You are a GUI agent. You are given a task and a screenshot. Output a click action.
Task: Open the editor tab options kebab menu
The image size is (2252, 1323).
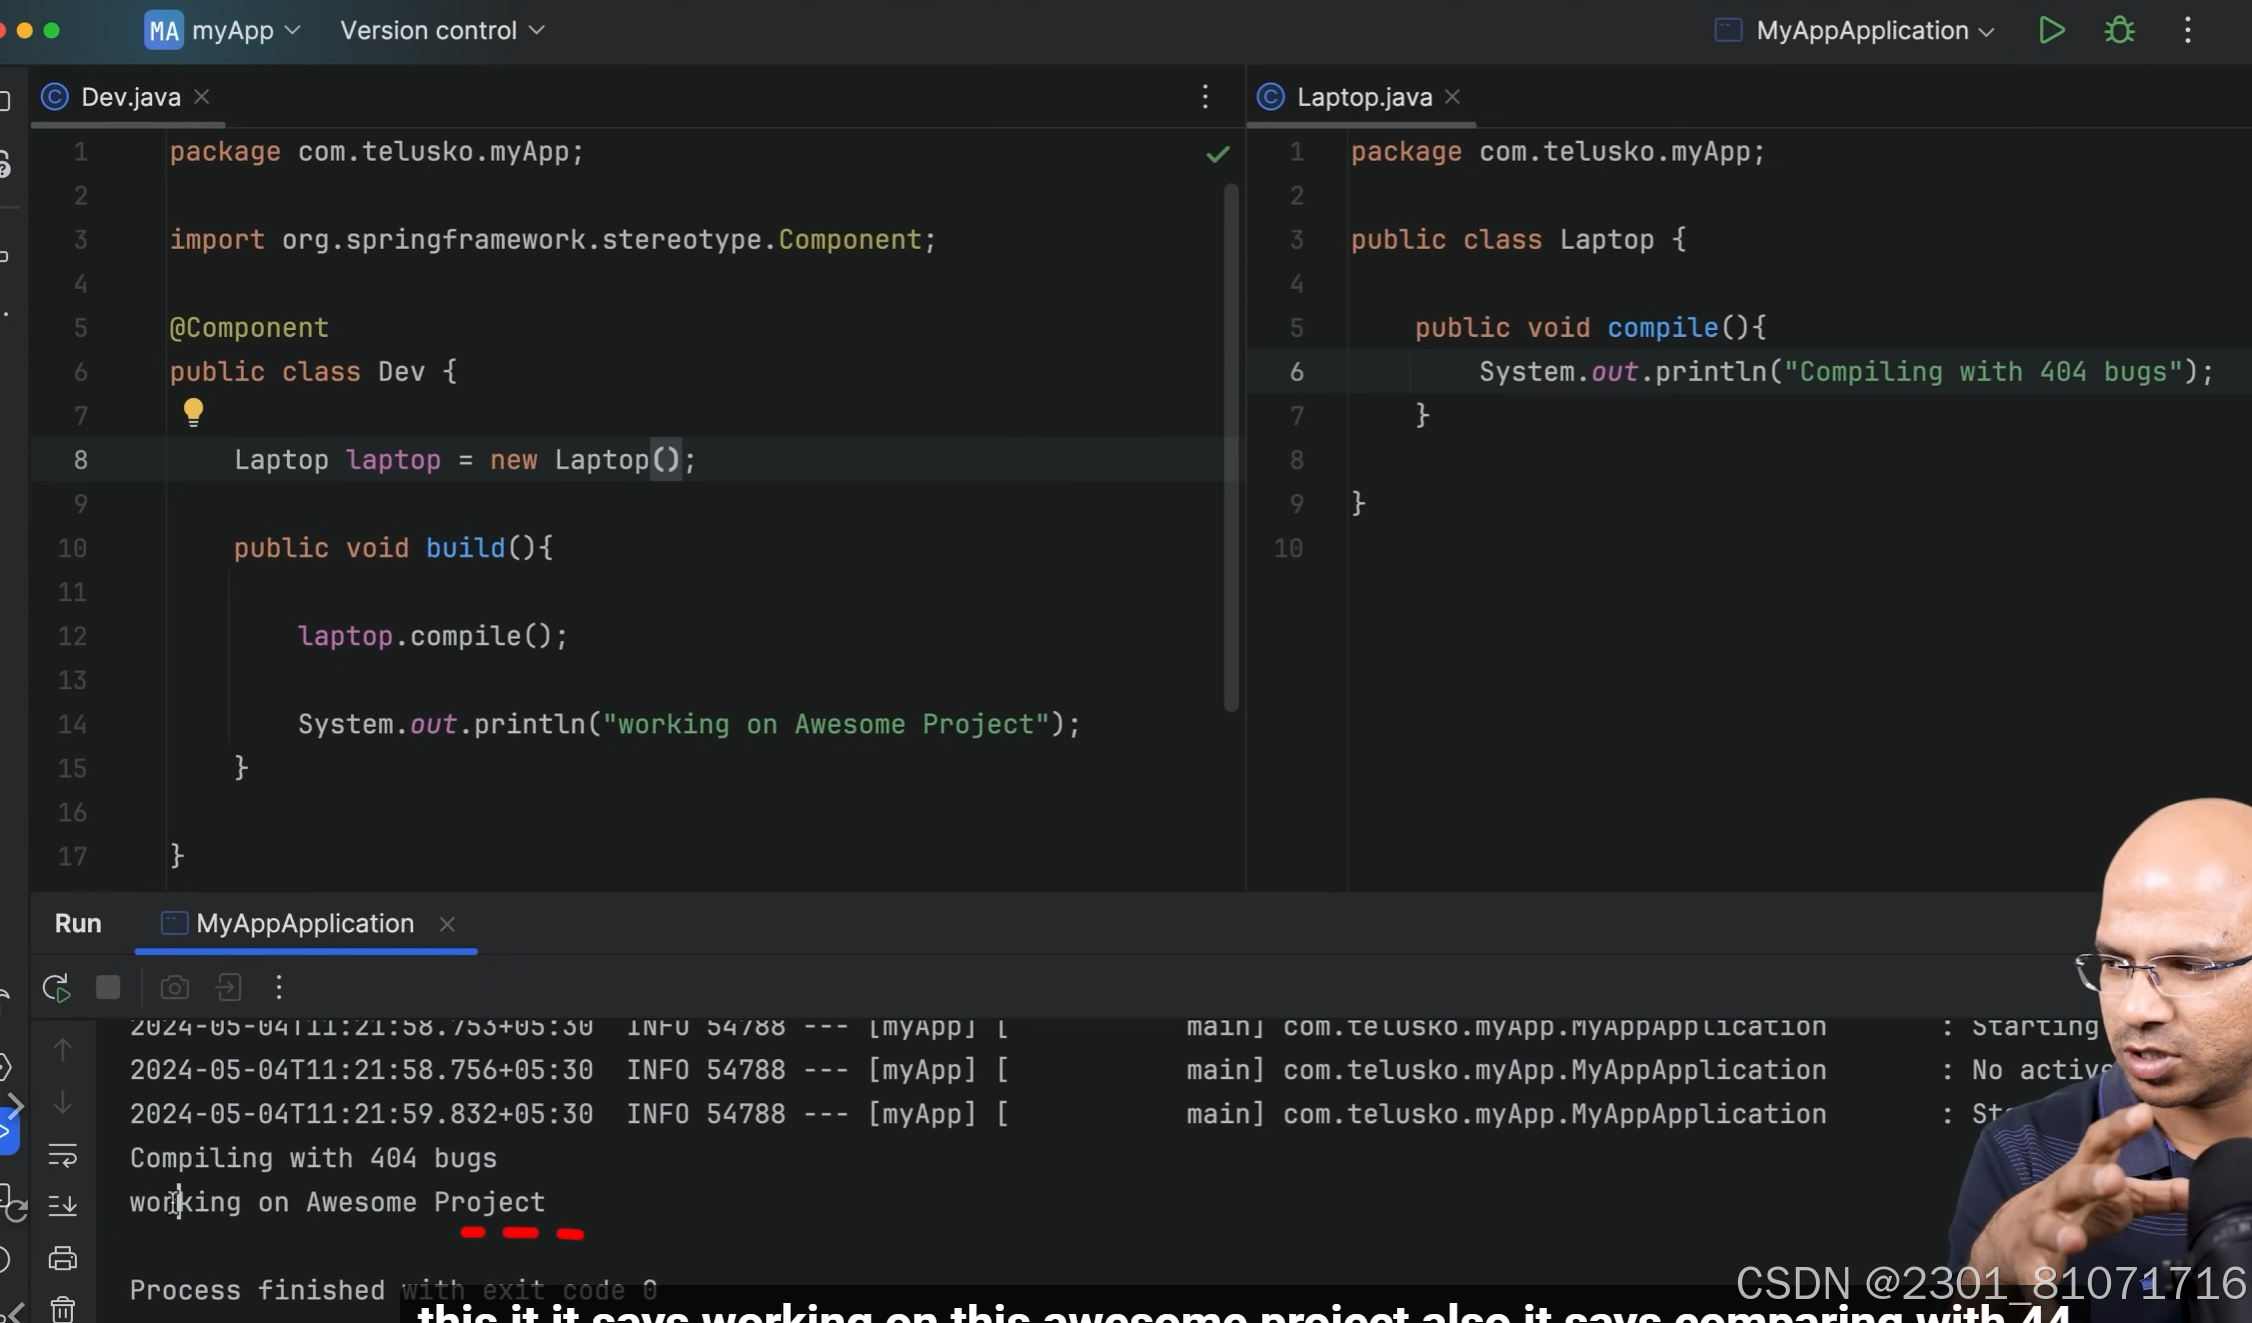click(x=1205, y=97)
